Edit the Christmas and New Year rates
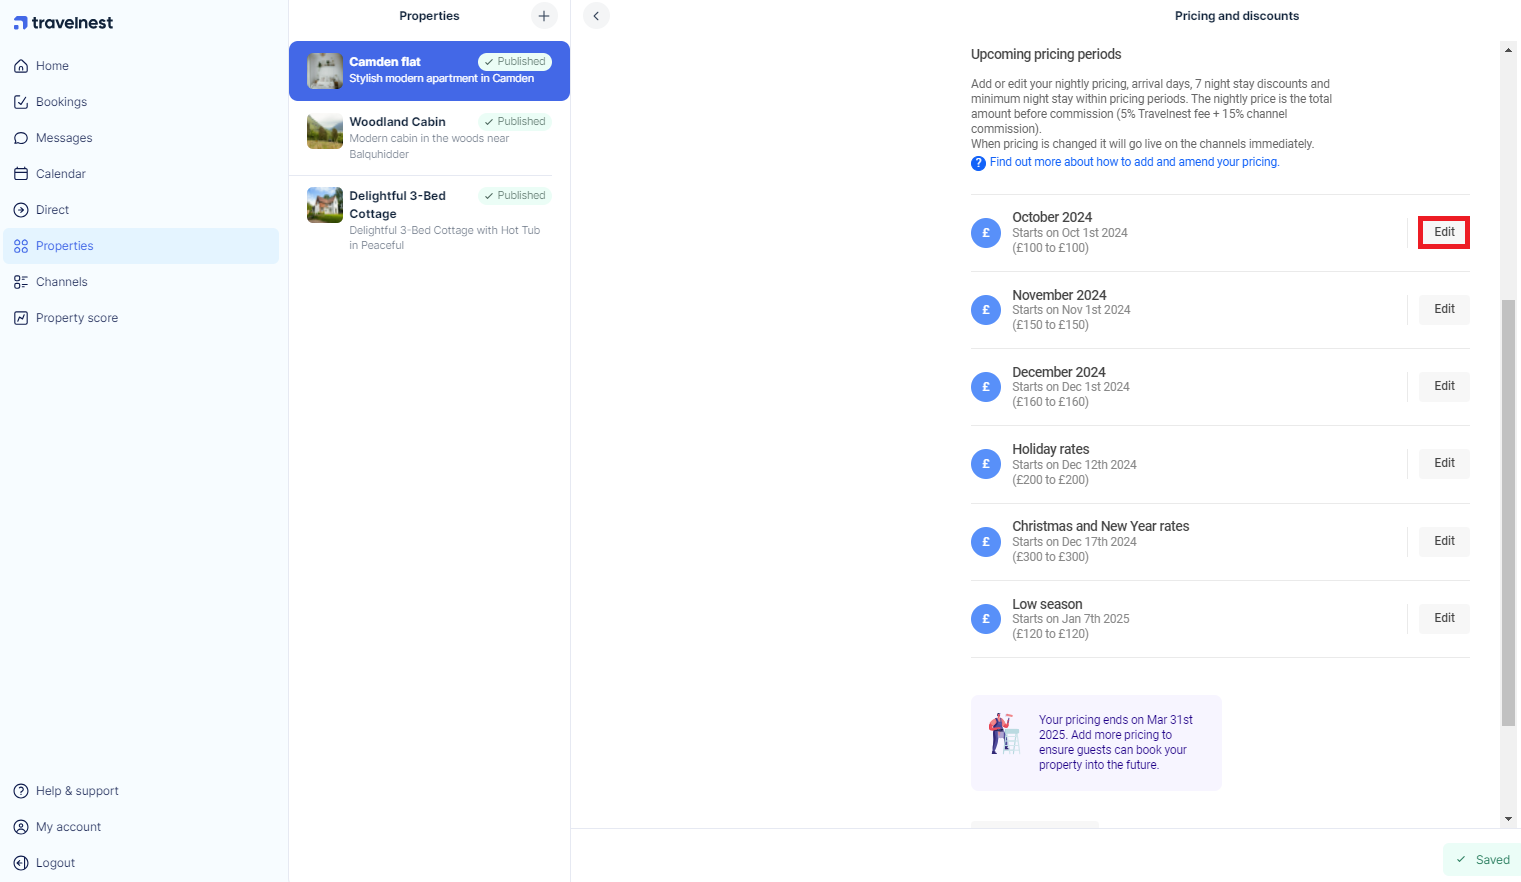 tap(1444, 541)
